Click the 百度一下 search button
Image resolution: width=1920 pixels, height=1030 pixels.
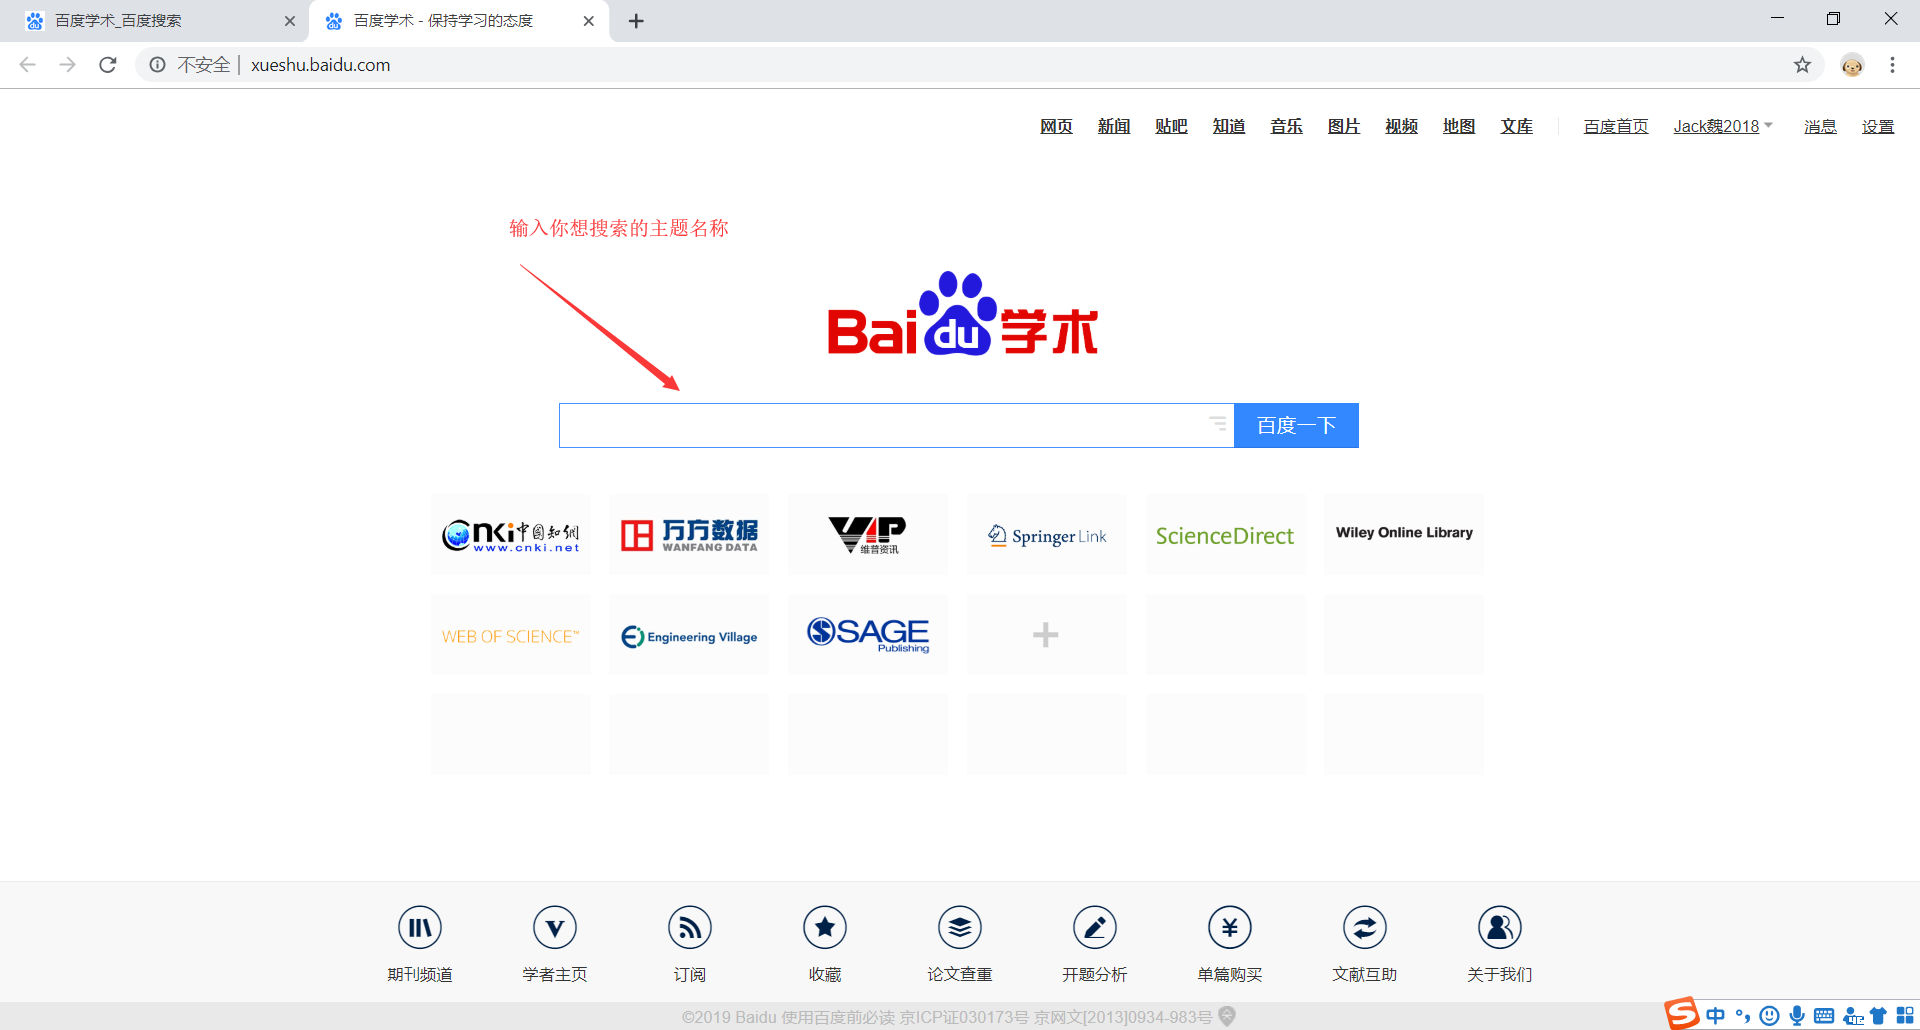[x=1296, y=425]
